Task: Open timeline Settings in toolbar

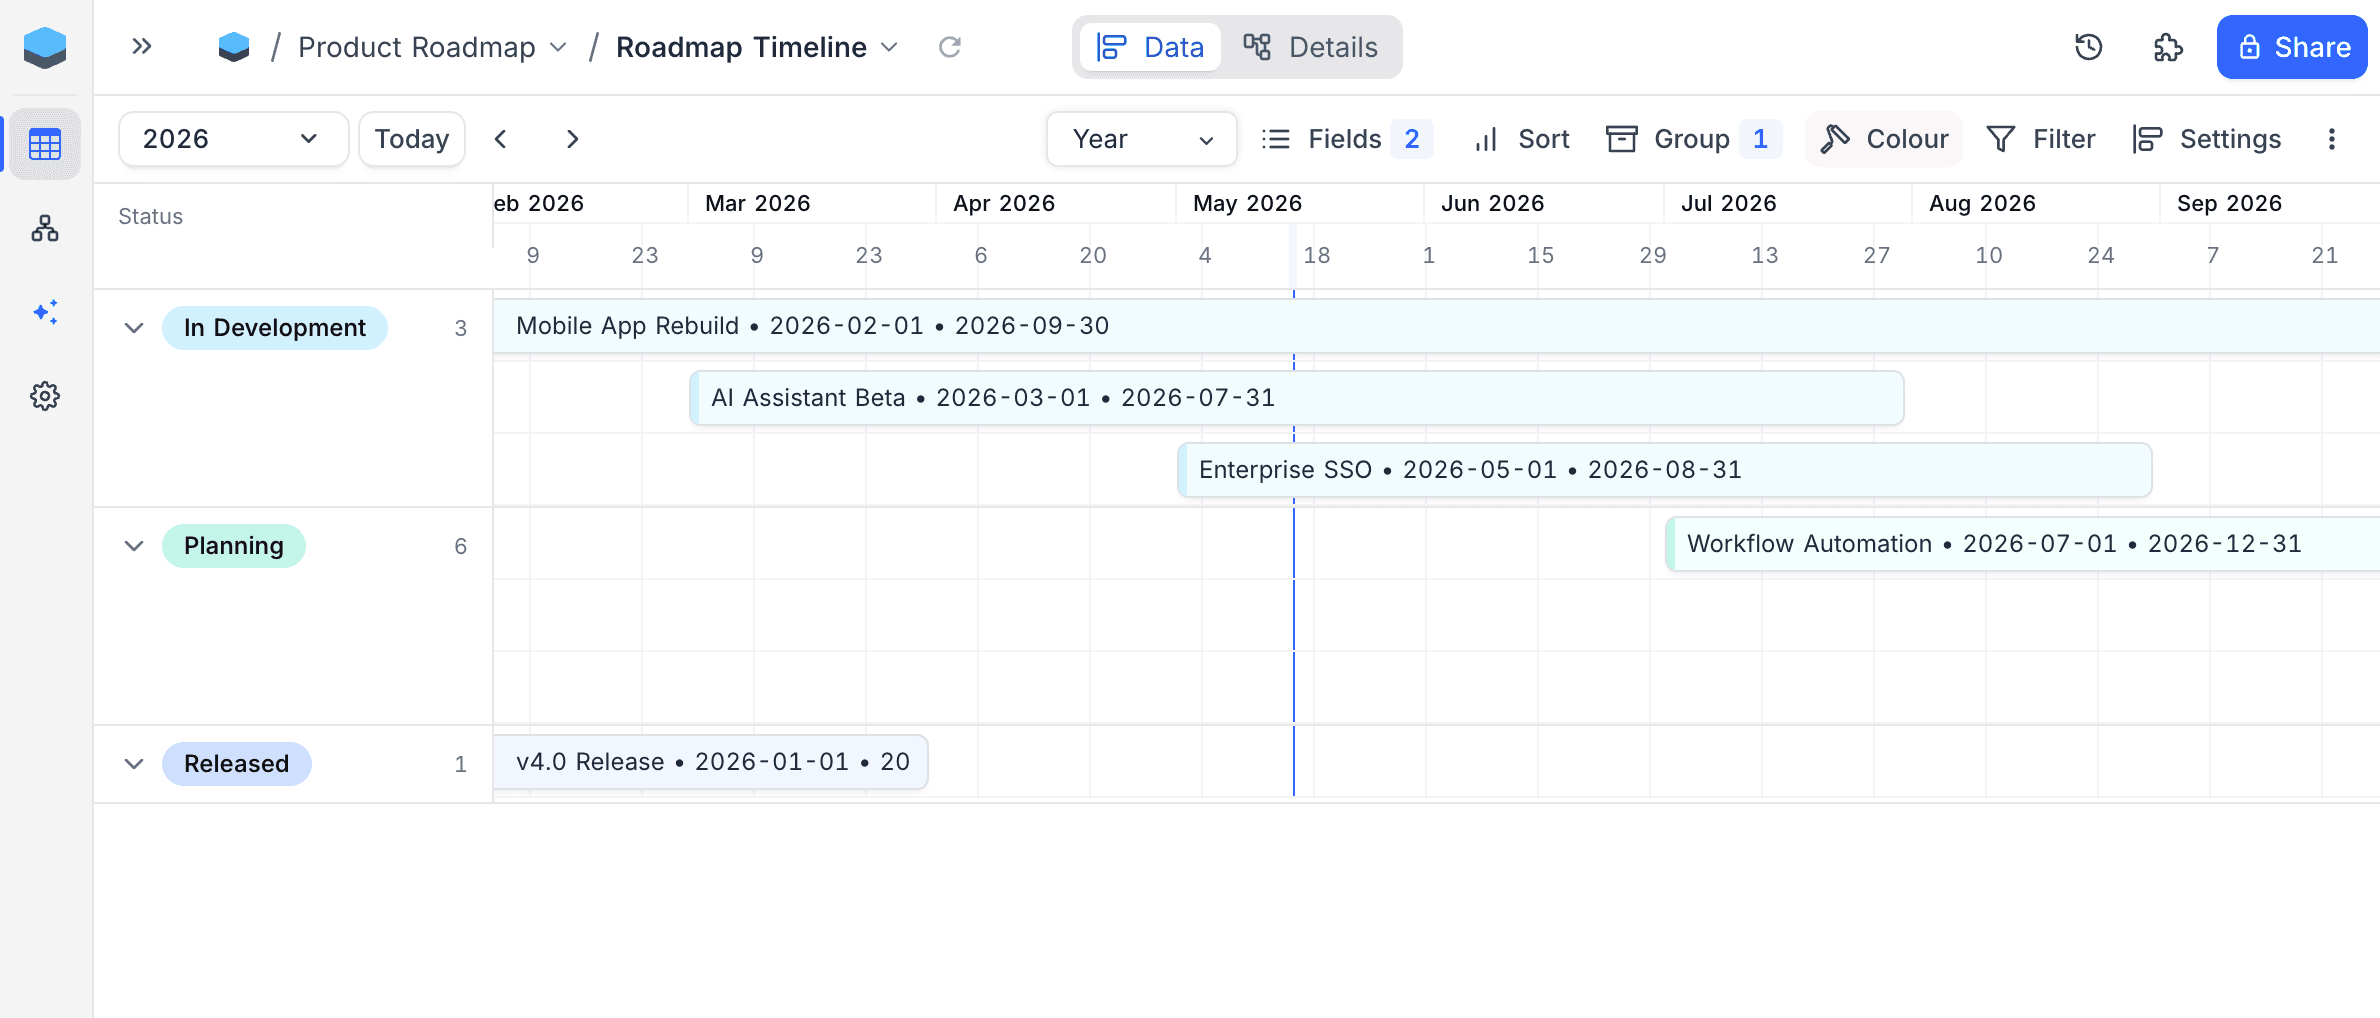Action: pos(2207,139)
